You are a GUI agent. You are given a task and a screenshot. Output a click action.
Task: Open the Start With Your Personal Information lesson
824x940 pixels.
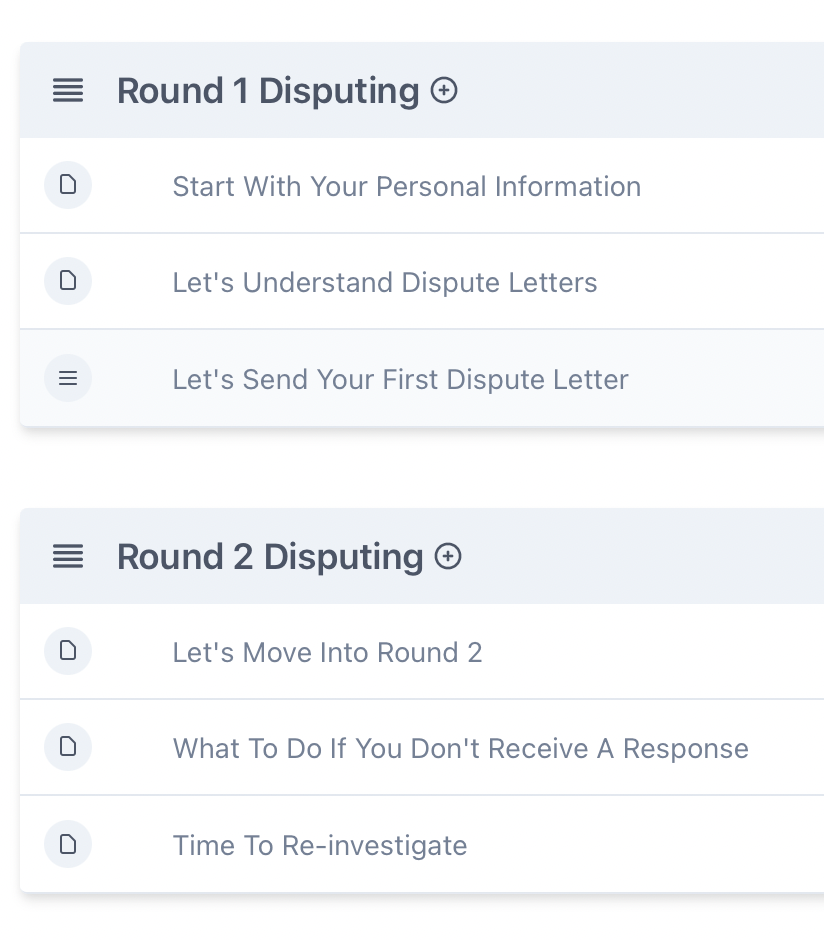pyautogui.click(x=406, y=187)
